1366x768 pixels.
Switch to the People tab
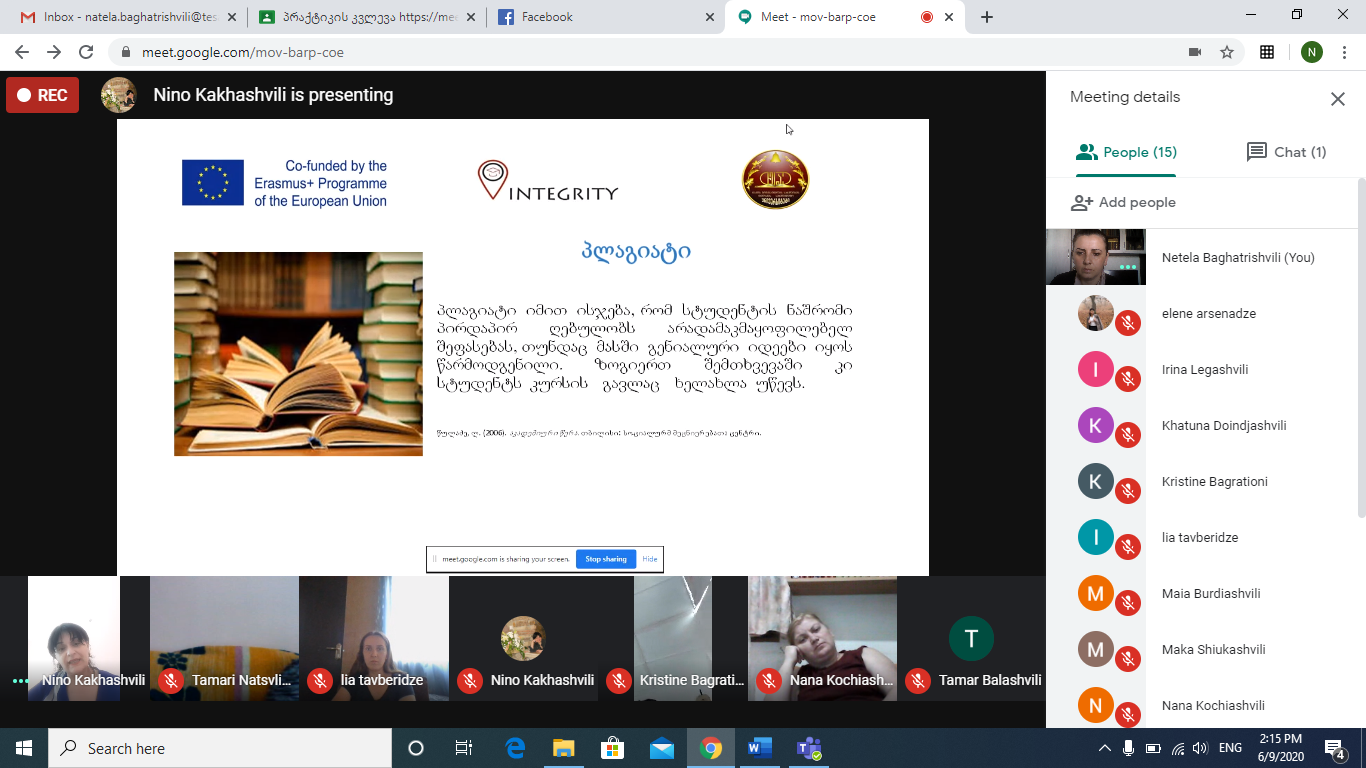[1126, 152]
